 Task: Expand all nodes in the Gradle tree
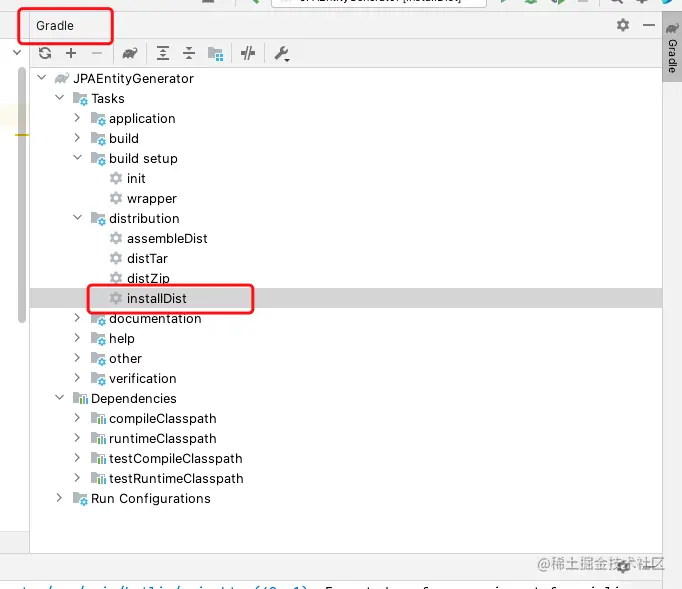pos(163,54)
